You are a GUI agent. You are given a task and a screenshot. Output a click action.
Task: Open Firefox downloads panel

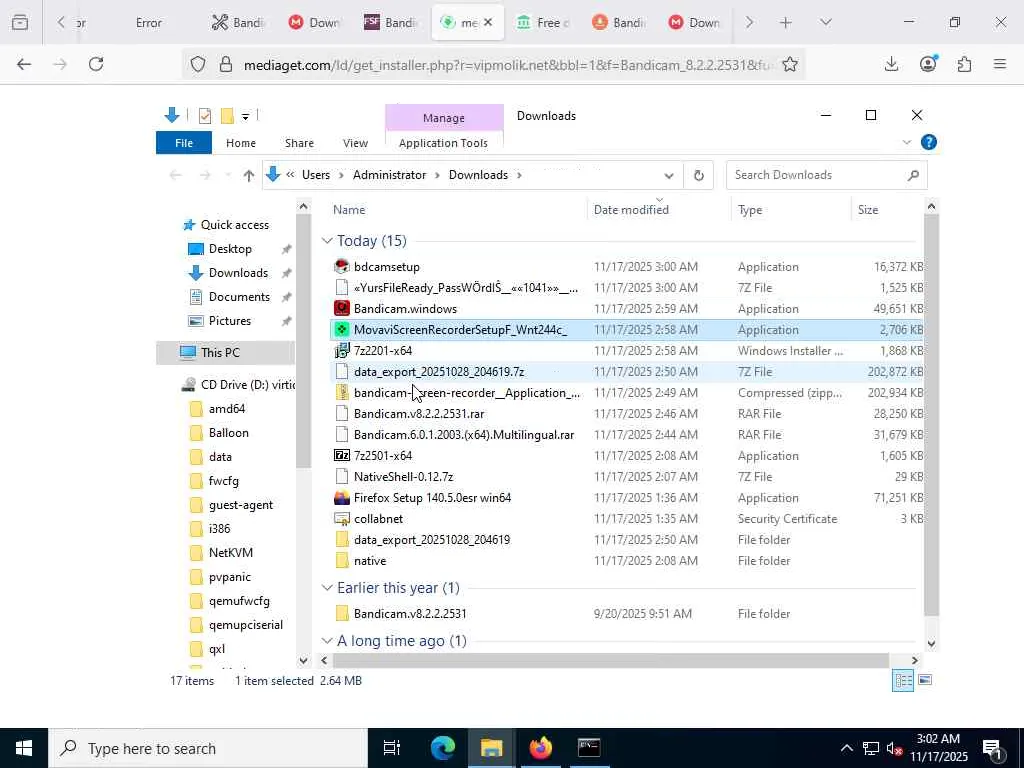pyautogui.click(x=891, y=64)
